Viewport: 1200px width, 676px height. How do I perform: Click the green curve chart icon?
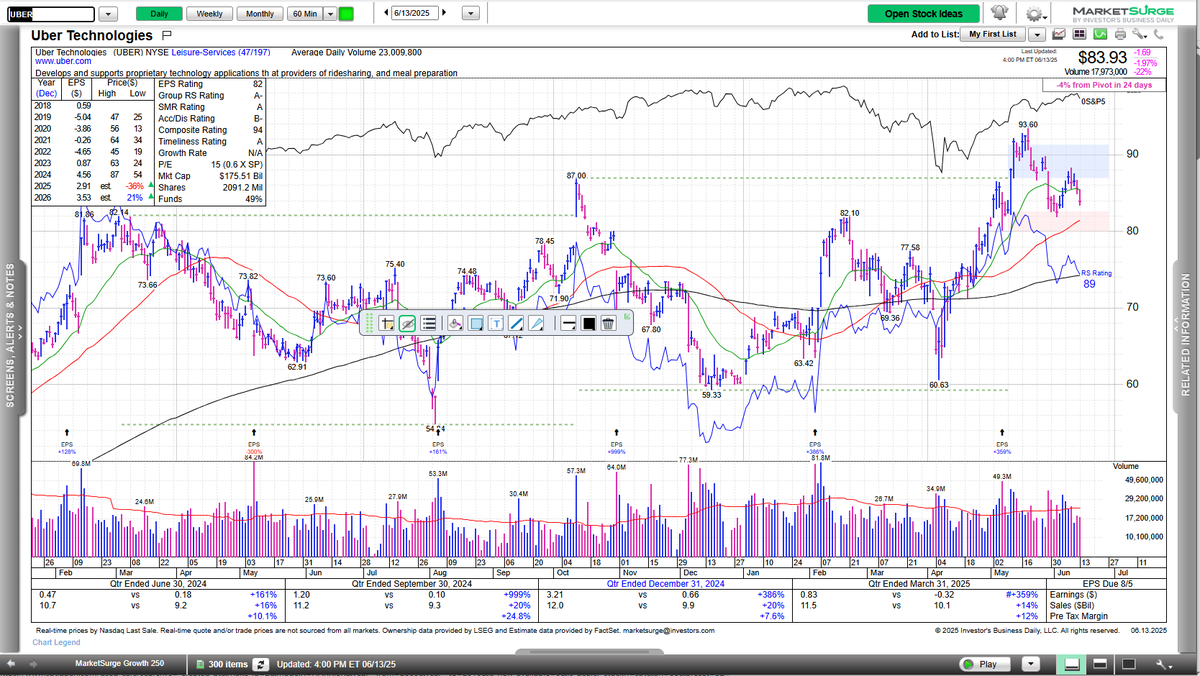pos(1100,34)
